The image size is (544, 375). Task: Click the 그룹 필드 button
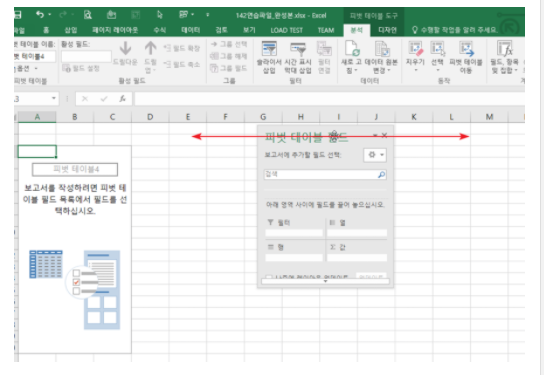click(229, 68)
